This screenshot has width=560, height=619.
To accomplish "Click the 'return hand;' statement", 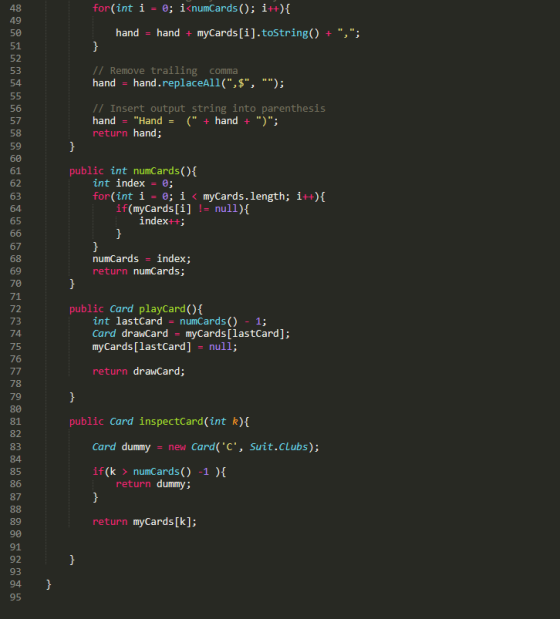I will click(x=127, y=133).
